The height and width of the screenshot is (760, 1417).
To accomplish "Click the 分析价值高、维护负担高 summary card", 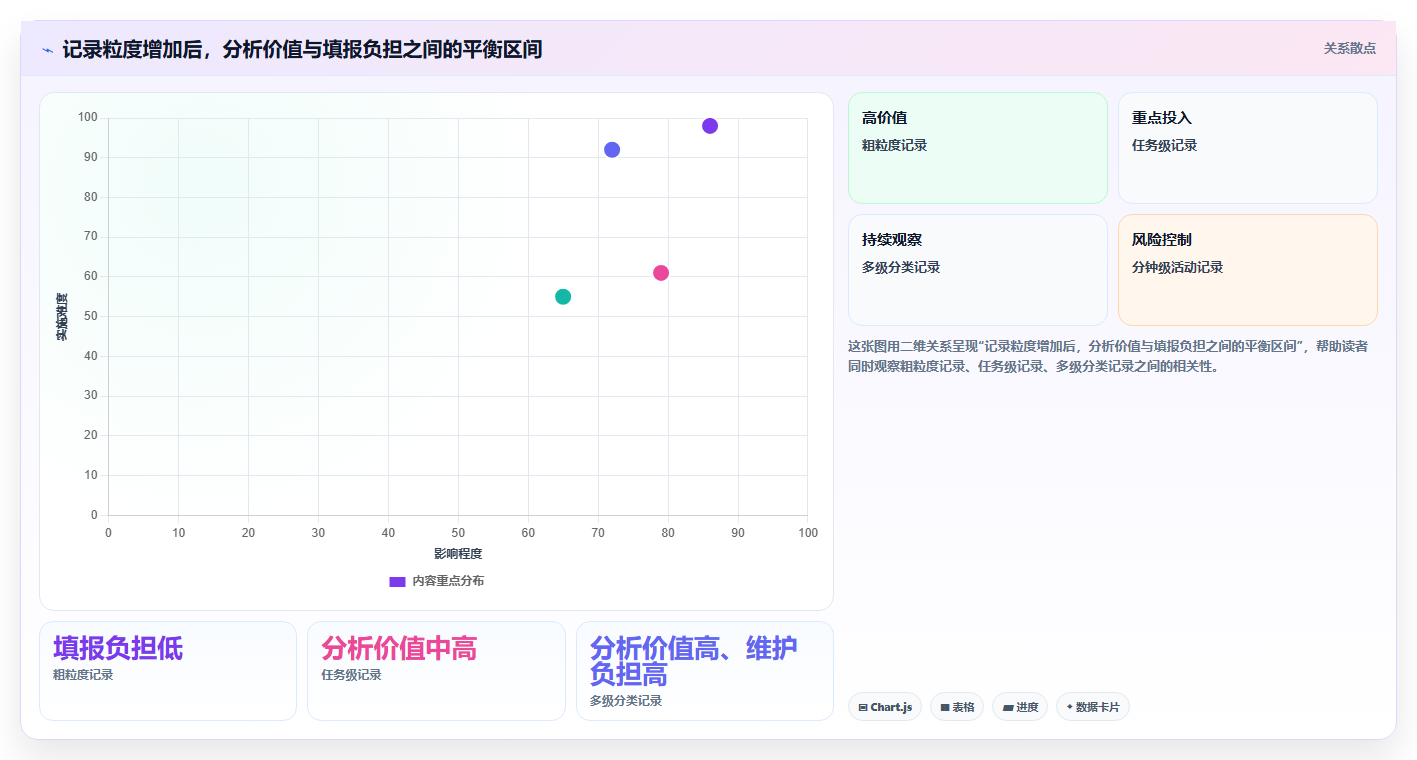I will pos(705,671).
